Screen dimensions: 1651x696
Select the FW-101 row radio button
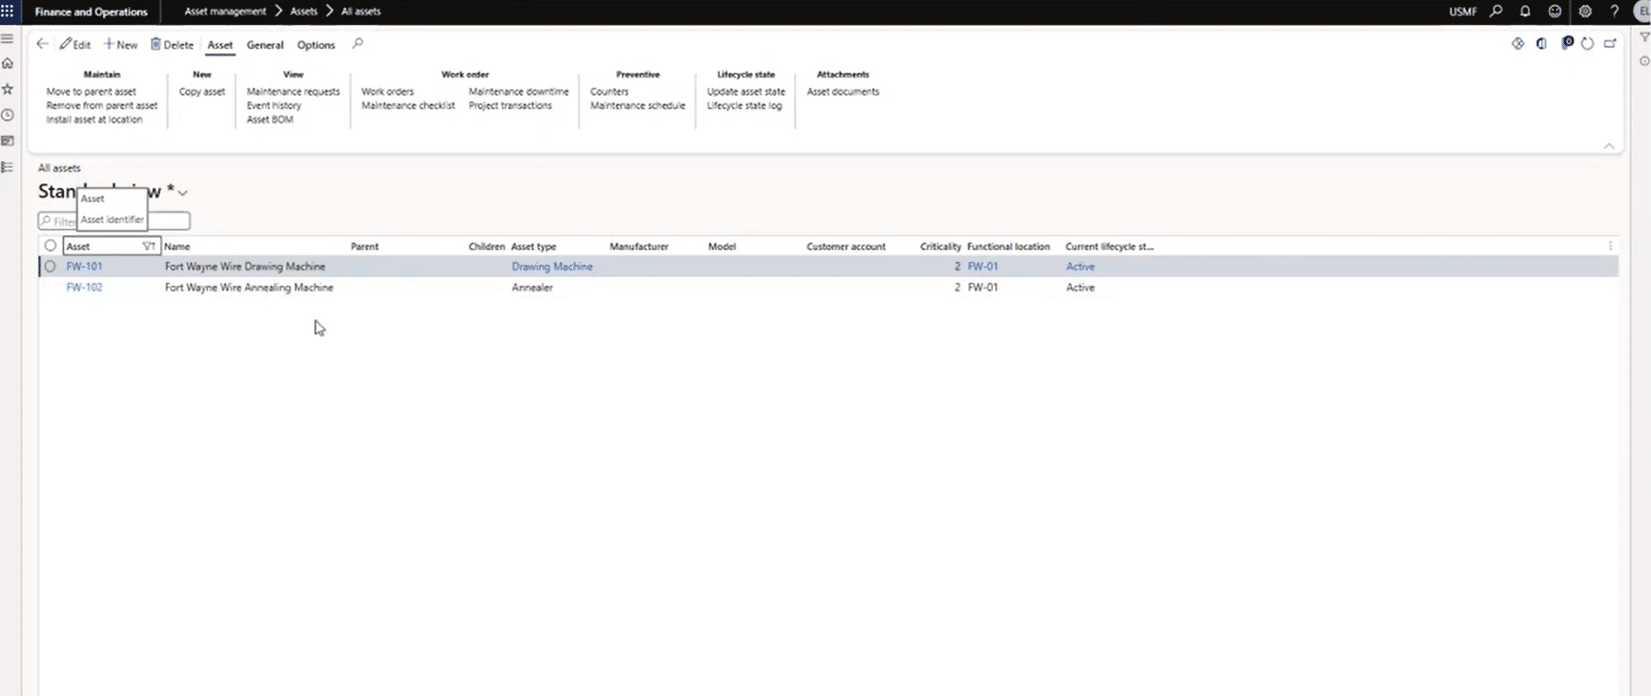(x=50, y=267)
